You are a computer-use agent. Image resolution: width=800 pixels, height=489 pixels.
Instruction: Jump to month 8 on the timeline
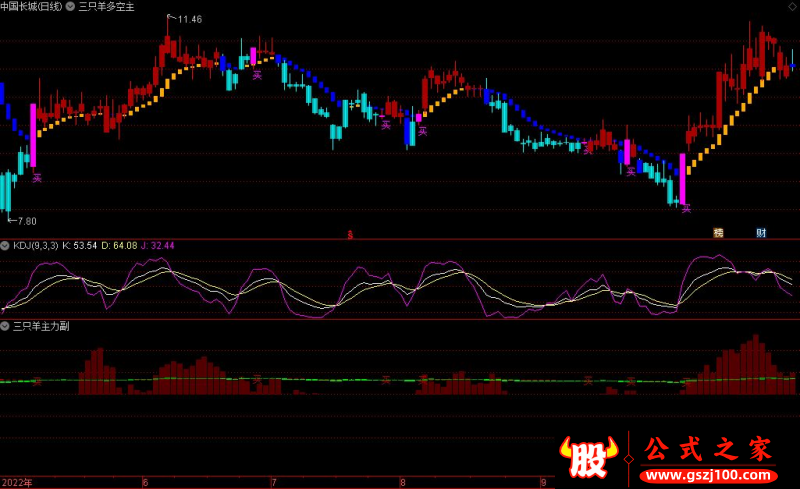(403, 482)
